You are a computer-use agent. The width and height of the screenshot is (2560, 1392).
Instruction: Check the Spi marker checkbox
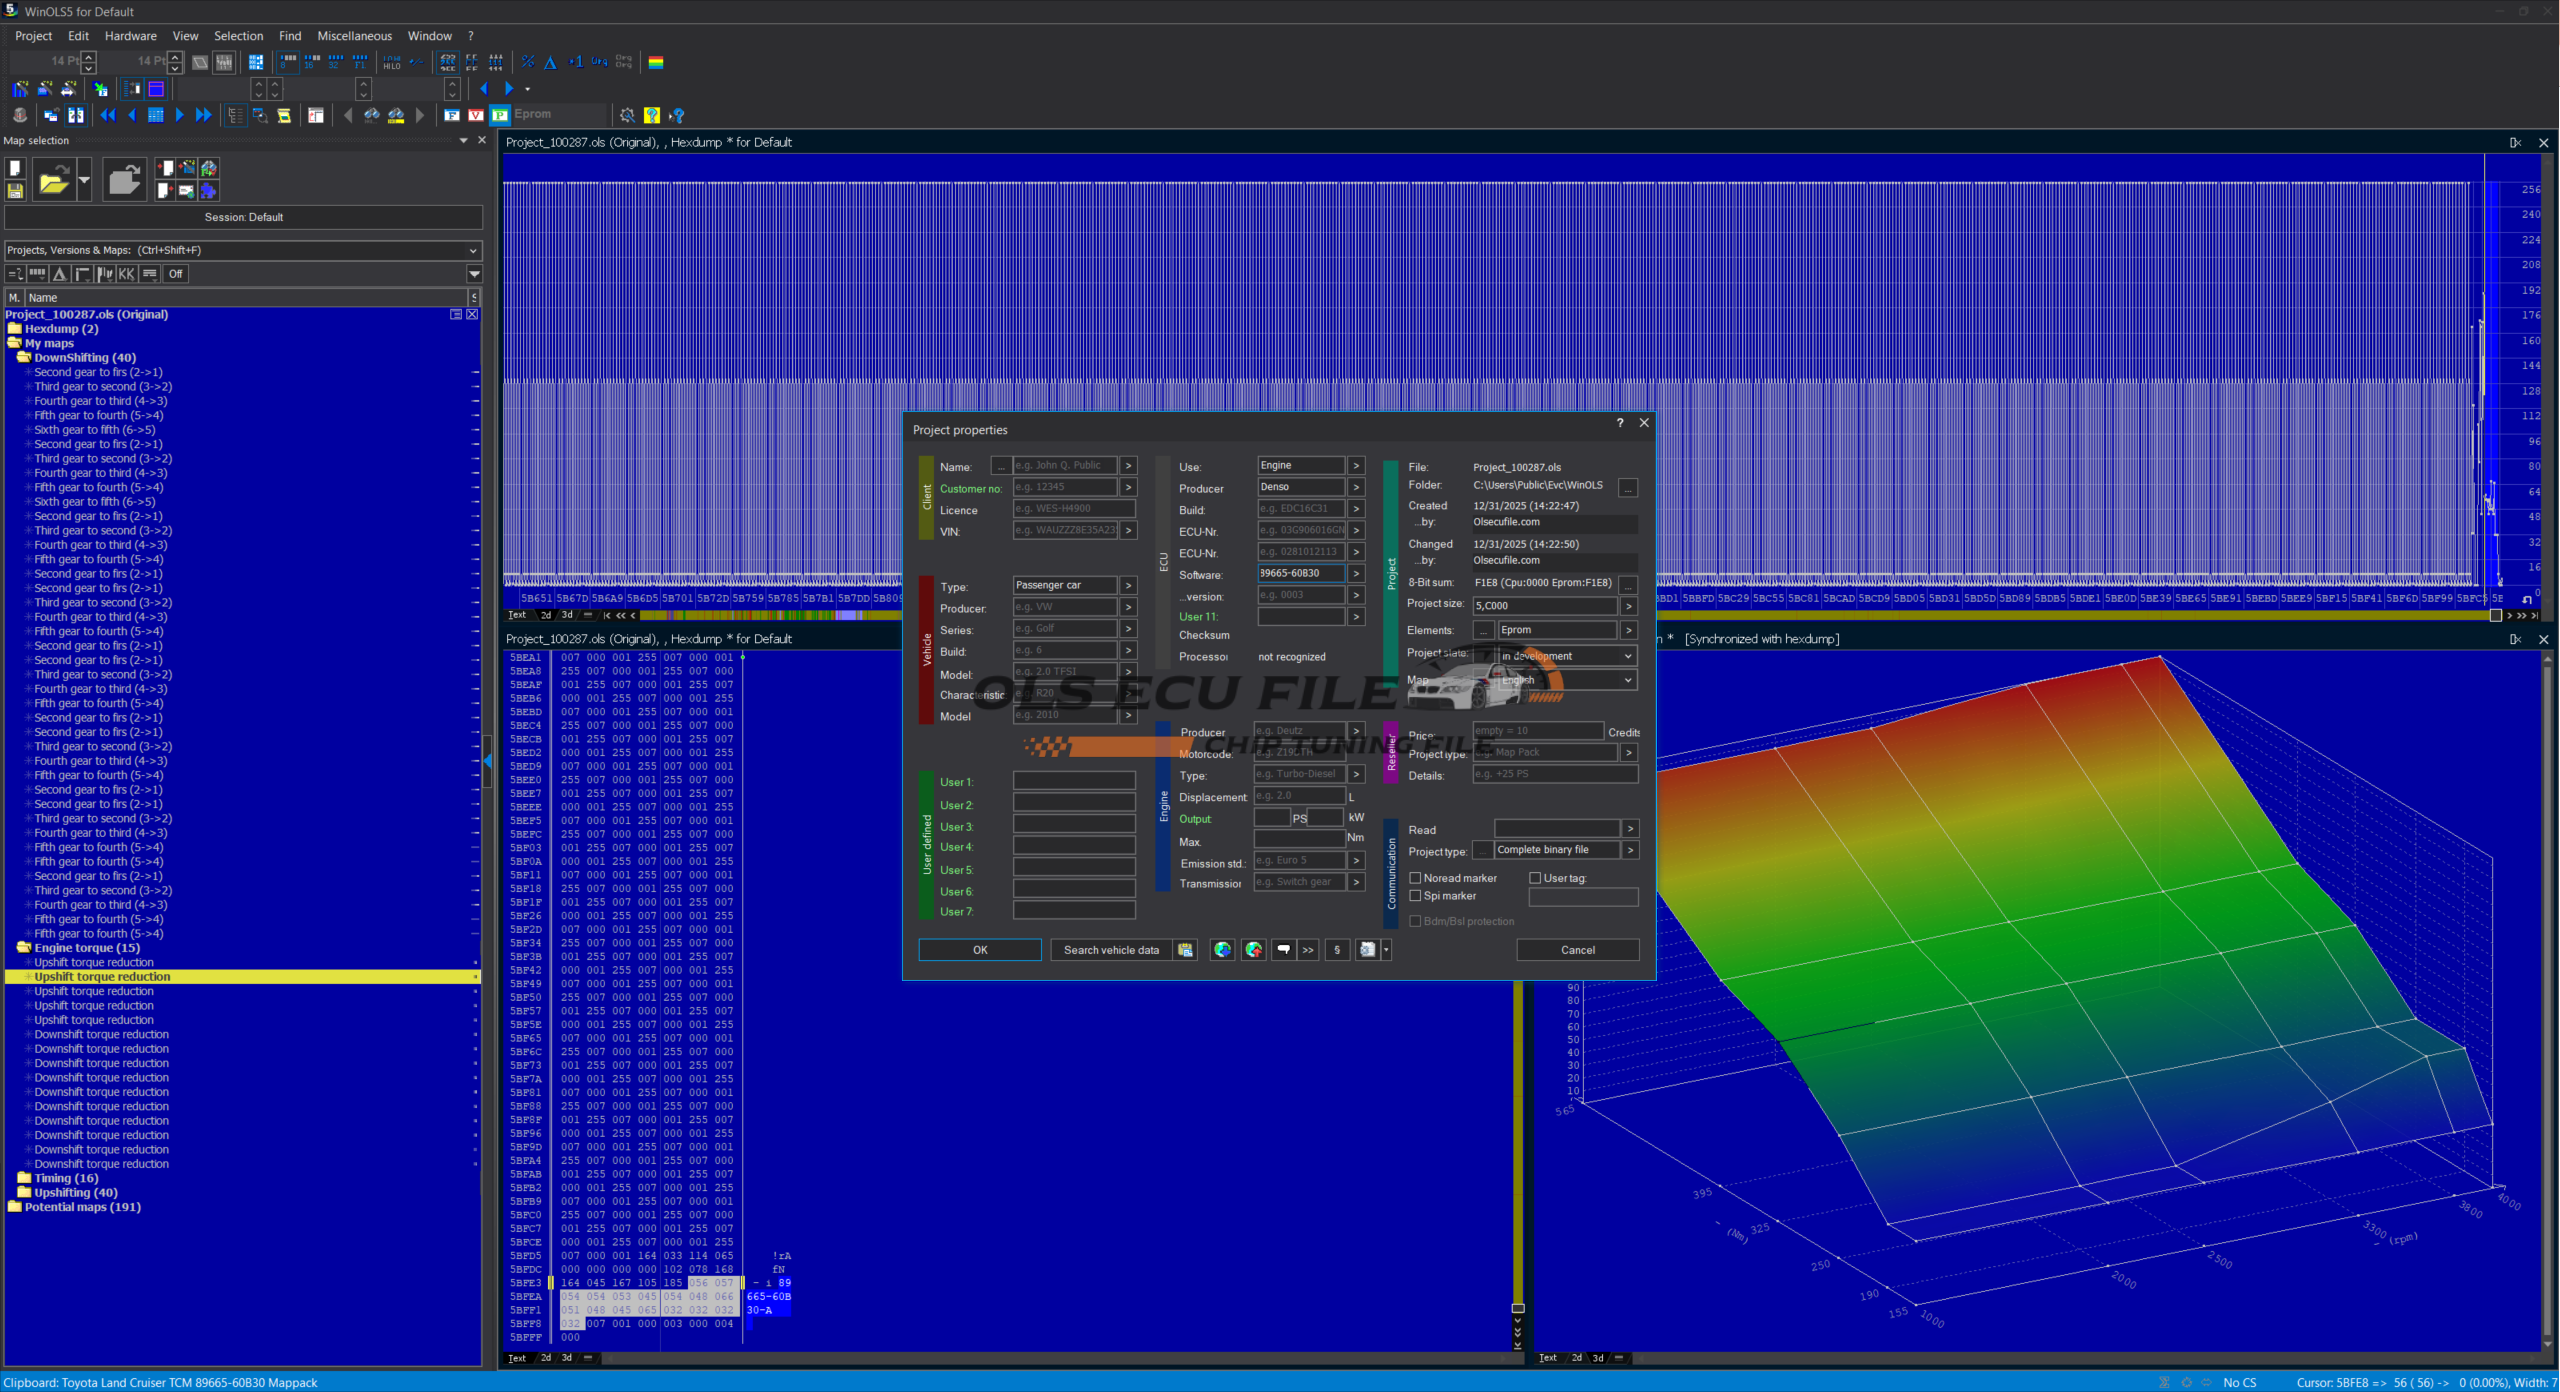click(x=1415, y=896)
